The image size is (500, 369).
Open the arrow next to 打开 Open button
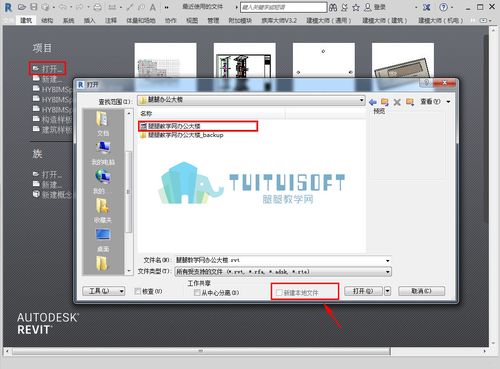click(x=387, y=291)
